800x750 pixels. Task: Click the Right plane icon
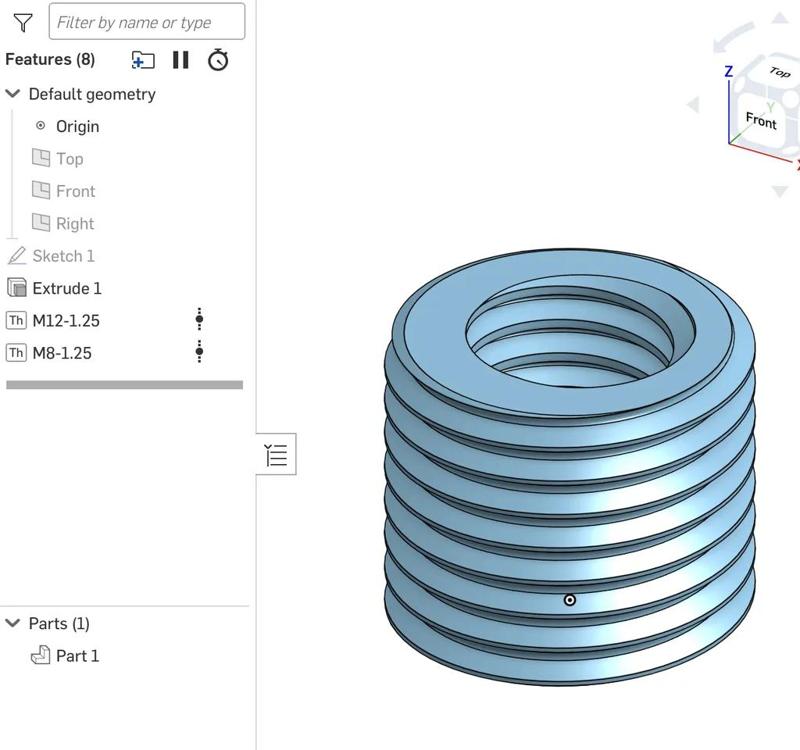pyautogui.click(x=41, y=222)
